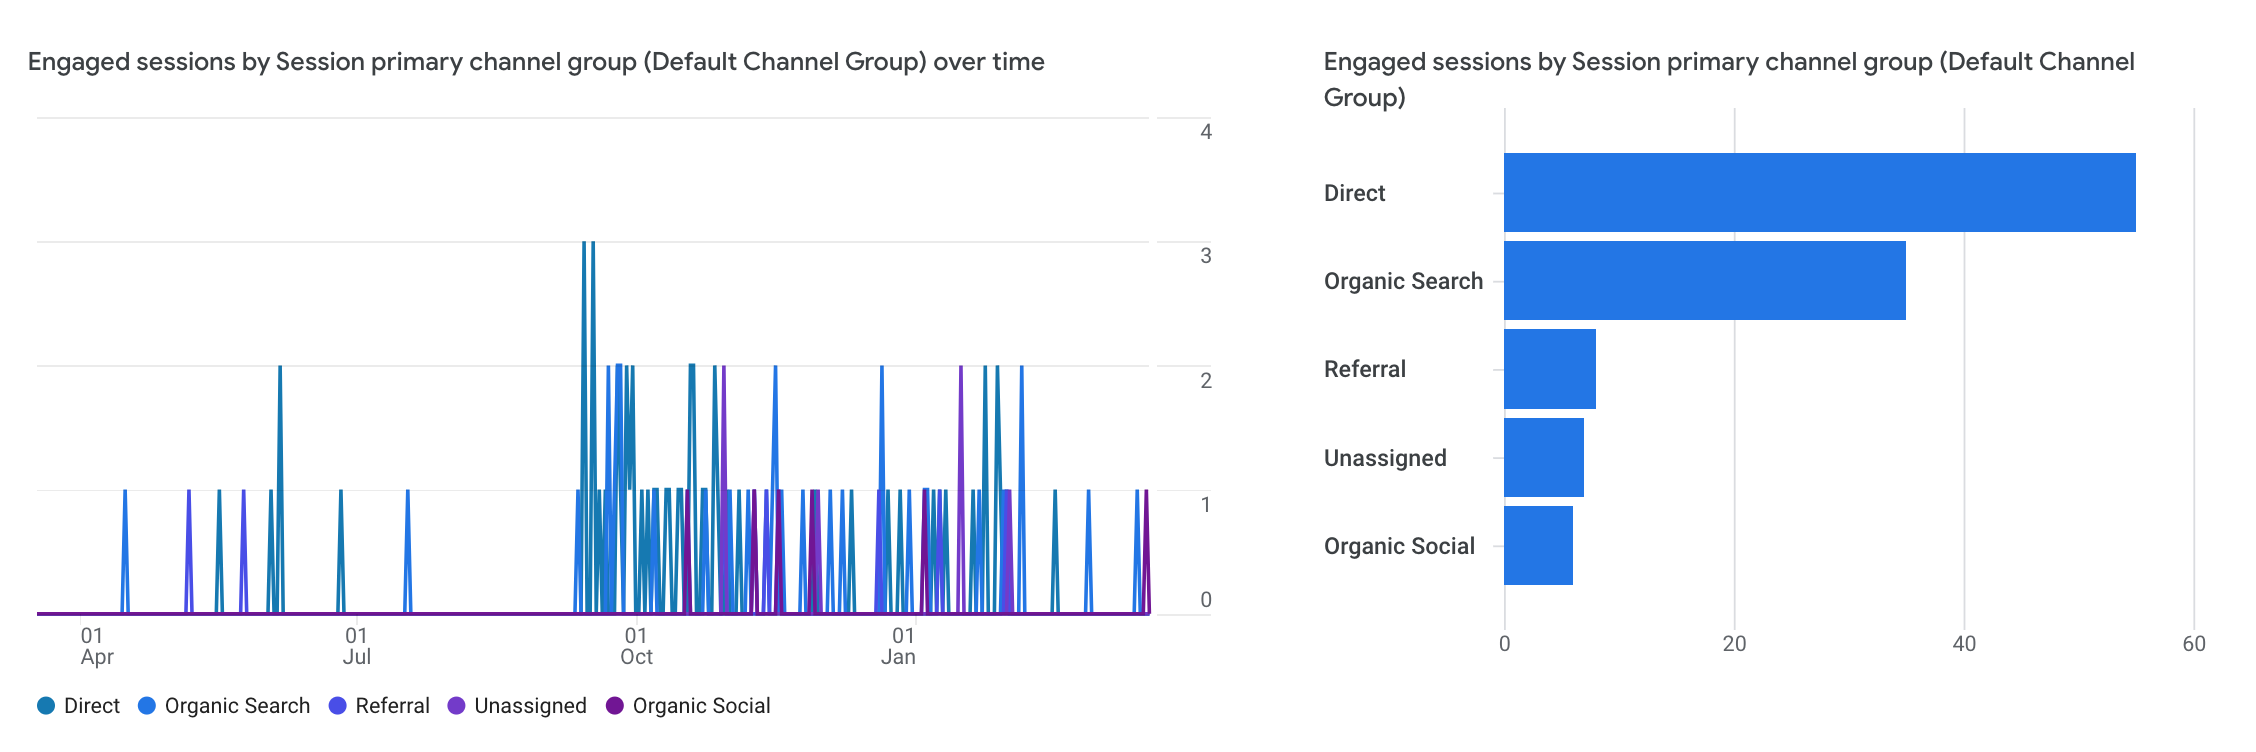The height and width of the screenshot is (752, 2256).
Task: Select the Referral horizontal bar
Action: [1549, 369]
